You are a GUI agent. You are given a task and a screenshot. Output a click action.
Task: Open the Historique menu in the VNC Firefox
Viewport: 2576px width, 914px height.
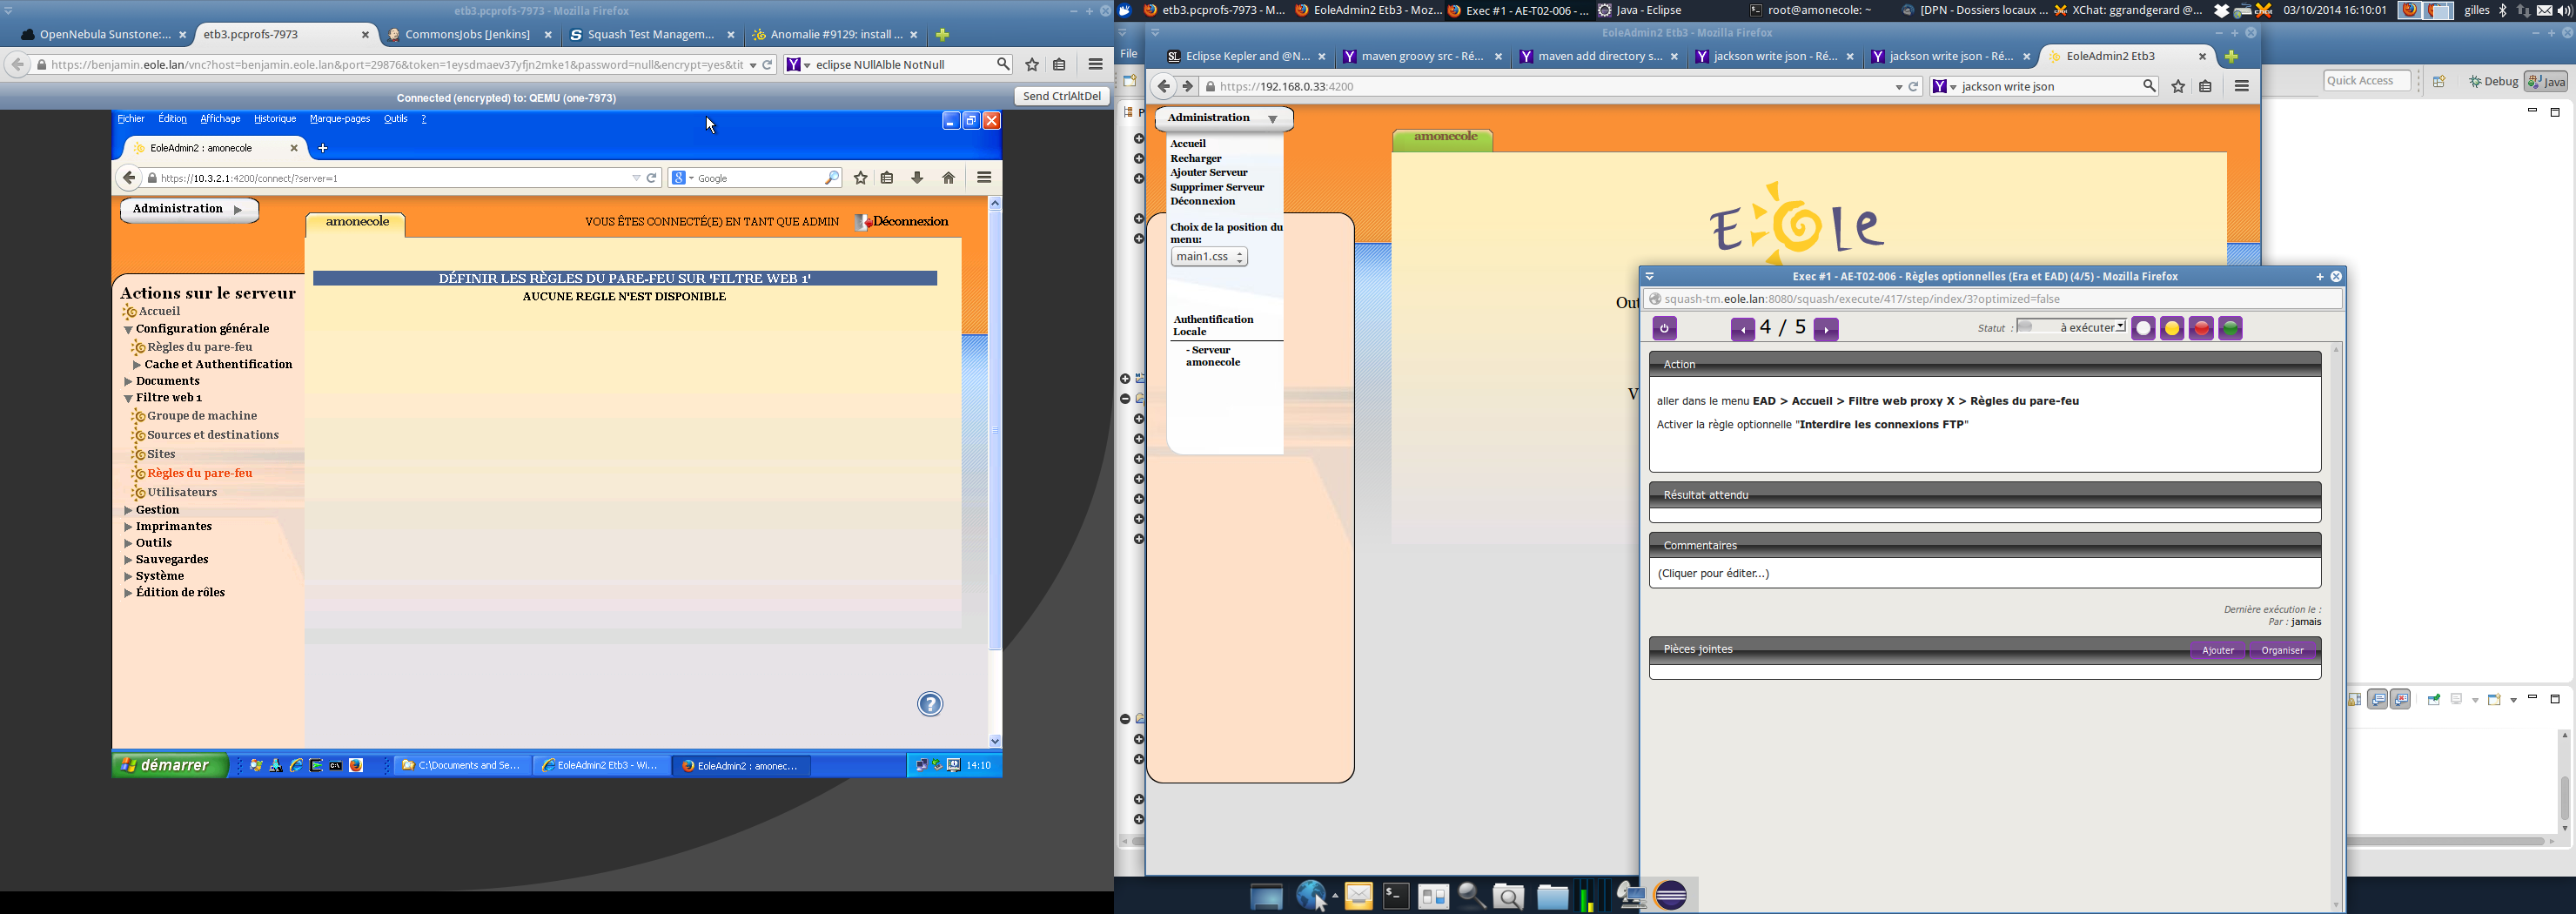coord(274,119)
